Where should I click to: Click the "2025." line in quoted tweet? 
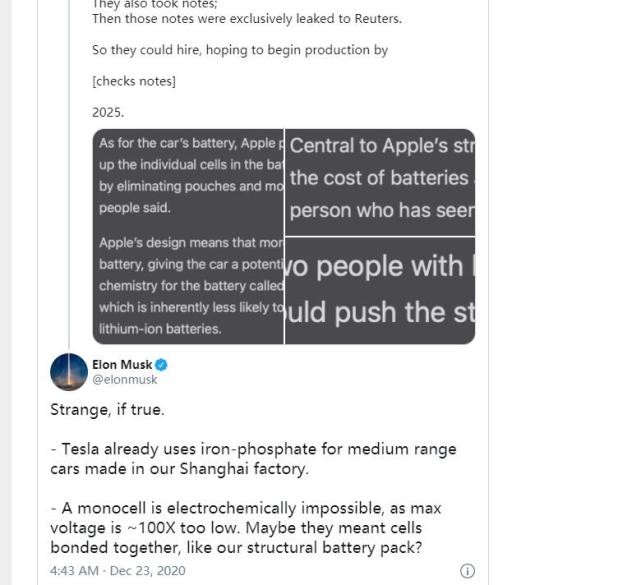108,113
